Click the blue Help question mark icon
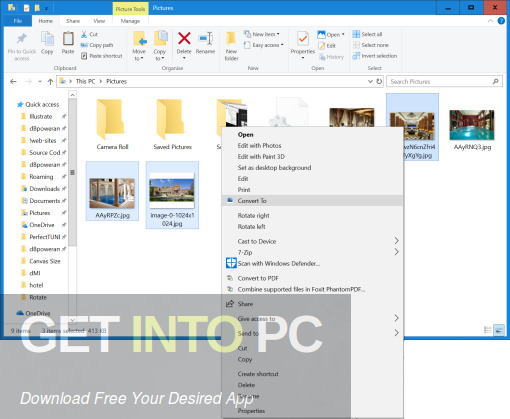Screen dimensions: 510x419 click(501, 21)
